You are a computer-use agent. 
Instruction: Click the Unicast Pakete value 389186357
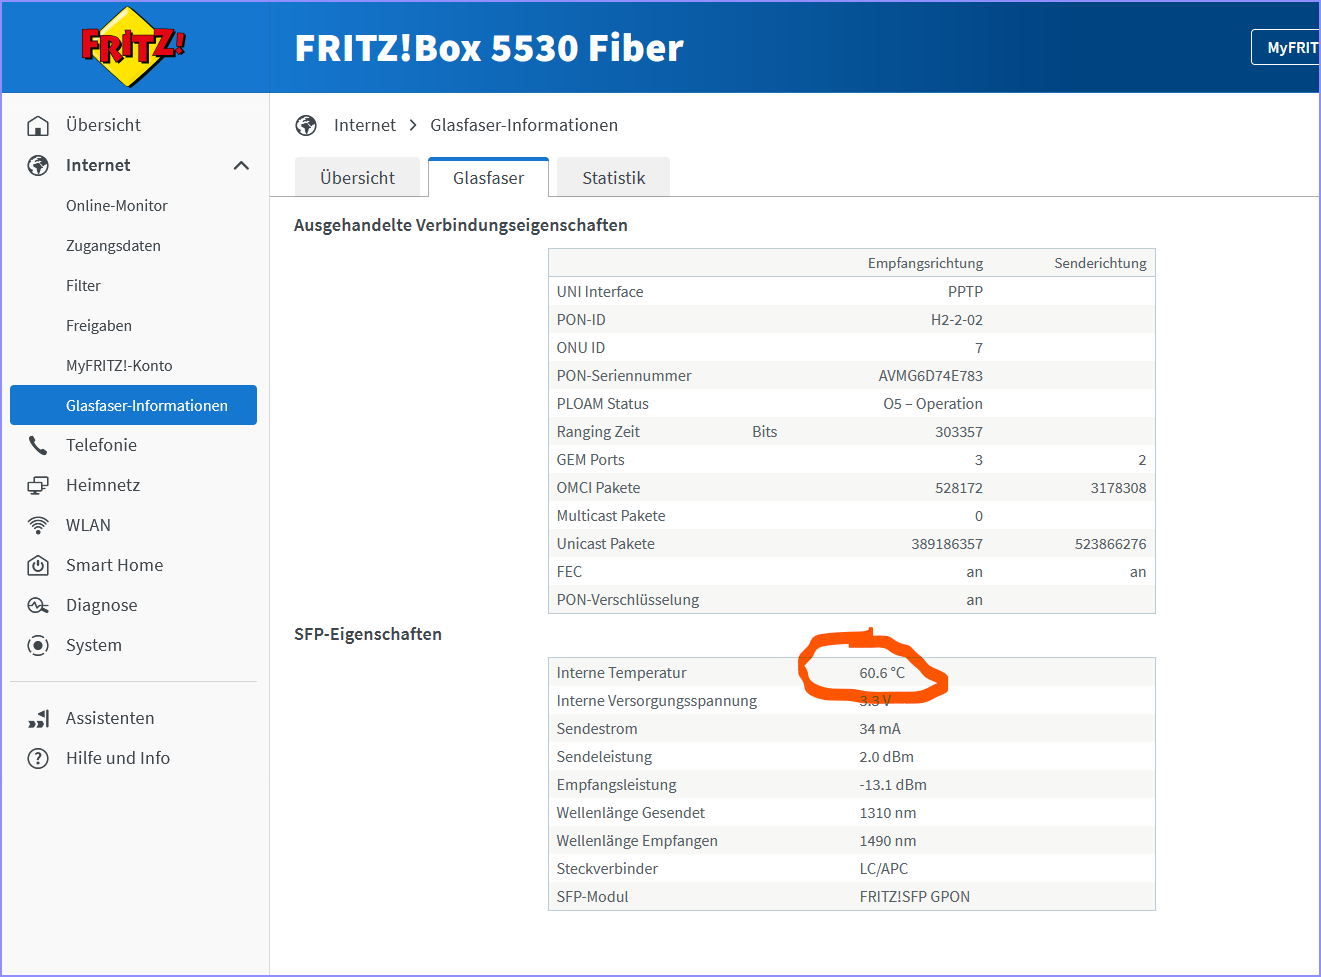947,544
